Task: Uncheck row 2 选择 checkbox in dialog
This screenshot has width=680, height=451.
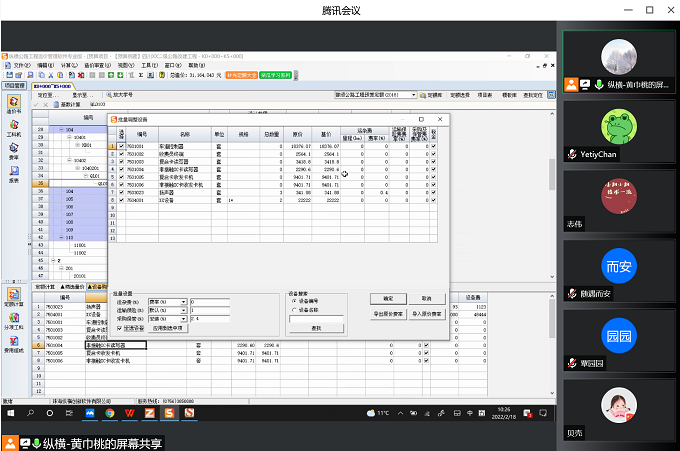Action: [x=121, y=154]
